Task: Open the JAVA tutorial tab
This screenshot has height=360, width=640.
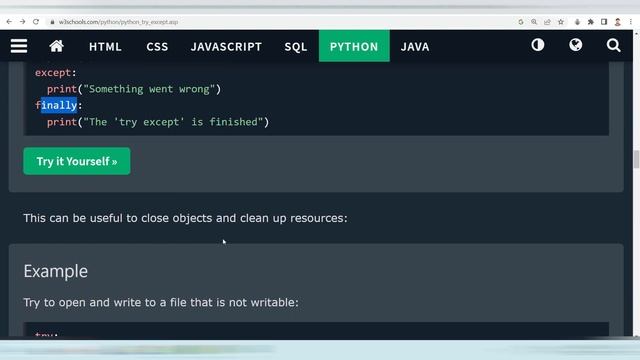Action: (415, 47)
